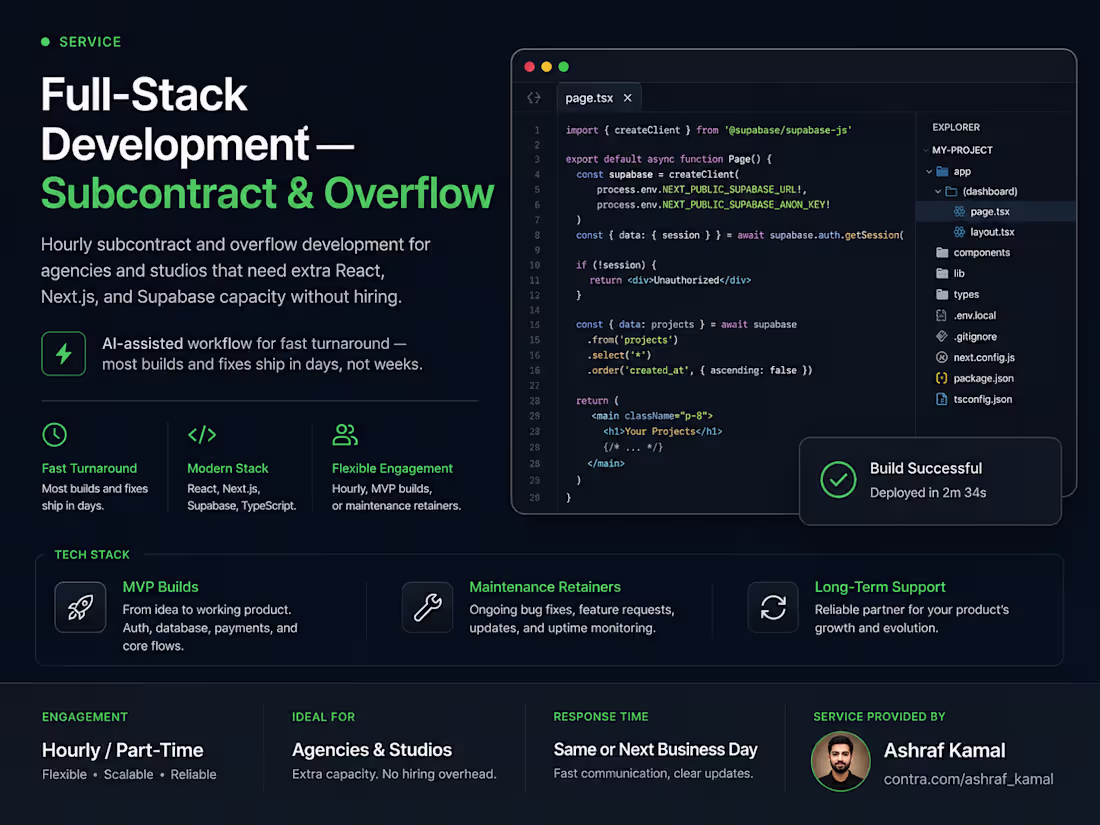
Task: Click the Ashraf Kamal name
Action: point(944,751)
